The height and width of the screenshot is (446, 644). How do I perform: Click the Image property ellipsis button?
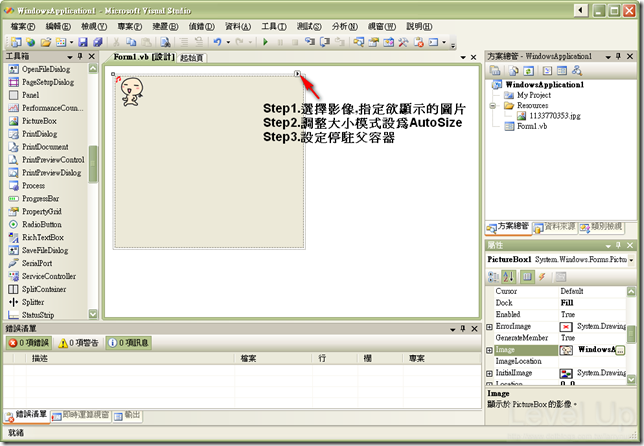coord(620,350)
